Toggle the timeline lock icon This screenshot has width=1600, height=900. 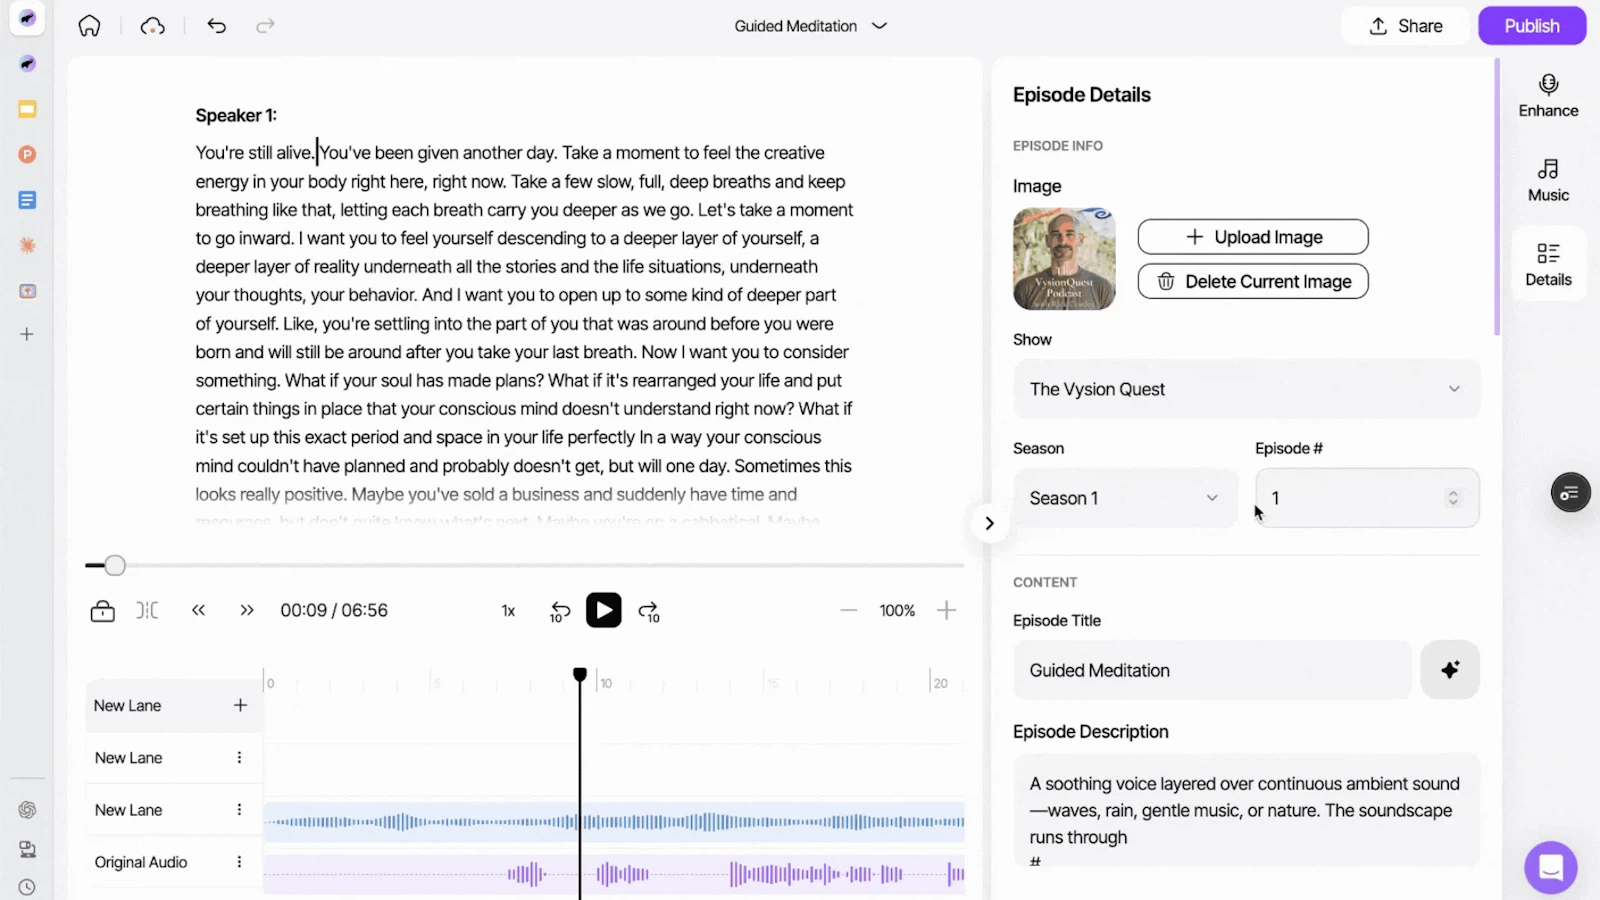(x=102, y=610)
